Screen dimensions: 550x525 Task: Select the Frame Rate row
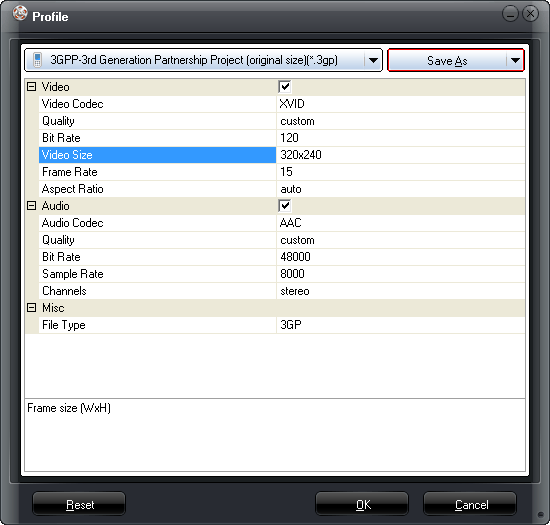(x=282, y=172)
